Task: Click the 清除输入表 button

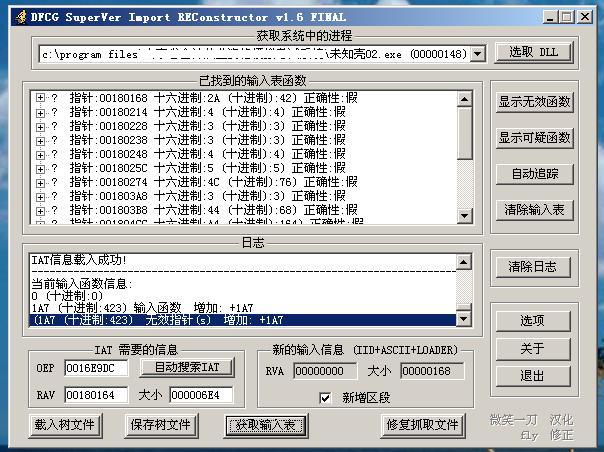Action: 534,210
